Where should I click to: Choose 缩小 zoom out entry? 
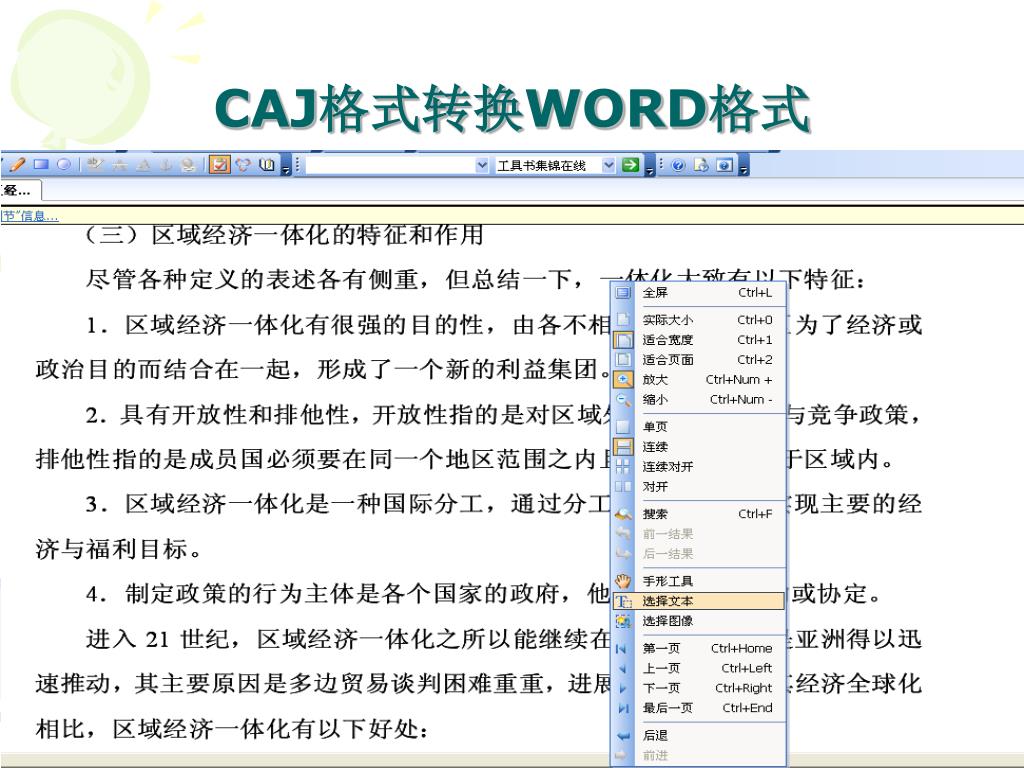pyautogui.click(x=699, y=400)
